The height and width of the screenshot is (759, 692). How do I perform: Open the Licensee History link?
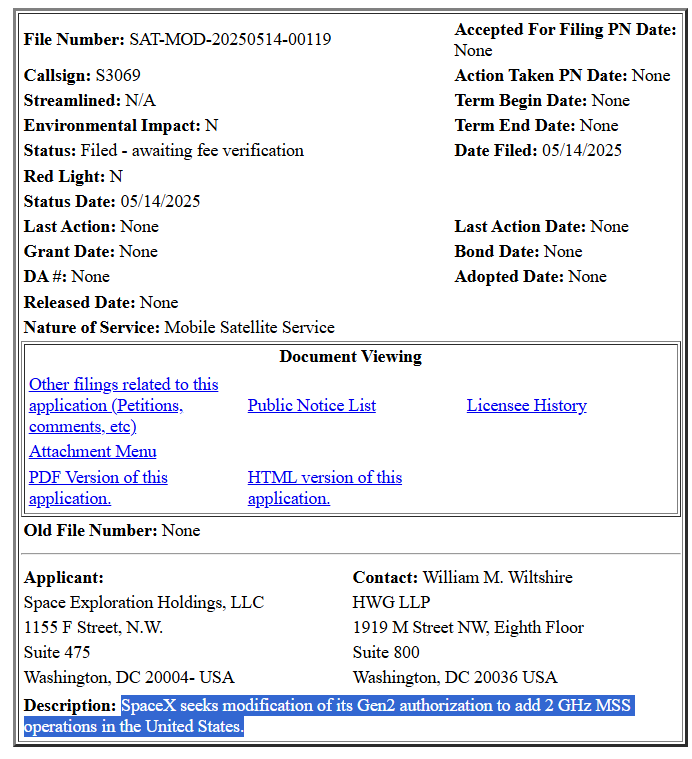pyautogui.click(x=527, y=405)
